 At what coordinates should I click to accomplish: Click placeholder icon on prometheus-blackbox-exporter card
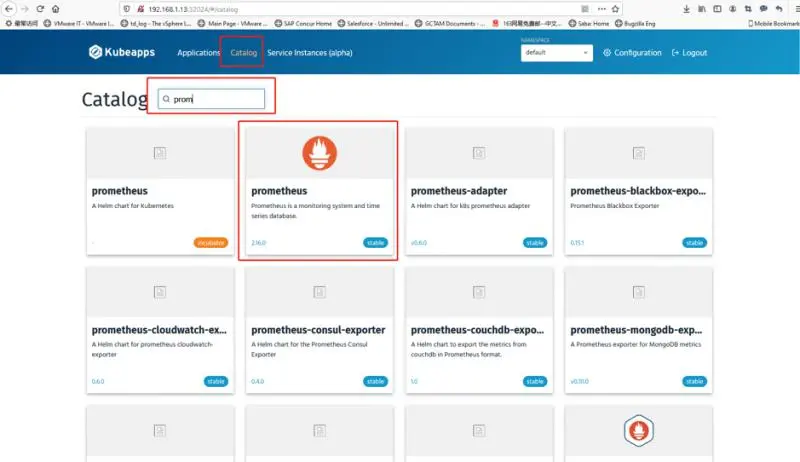pos(638,153)
